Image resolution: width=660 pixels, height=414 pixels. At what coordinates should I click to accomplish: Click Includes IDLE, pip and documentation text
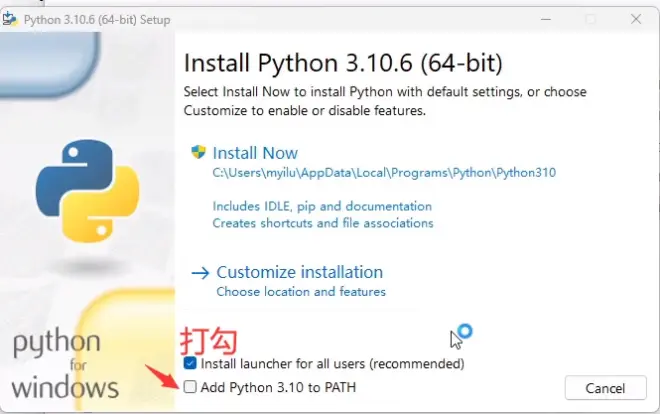pyautogui.click(x=322, y=206)
